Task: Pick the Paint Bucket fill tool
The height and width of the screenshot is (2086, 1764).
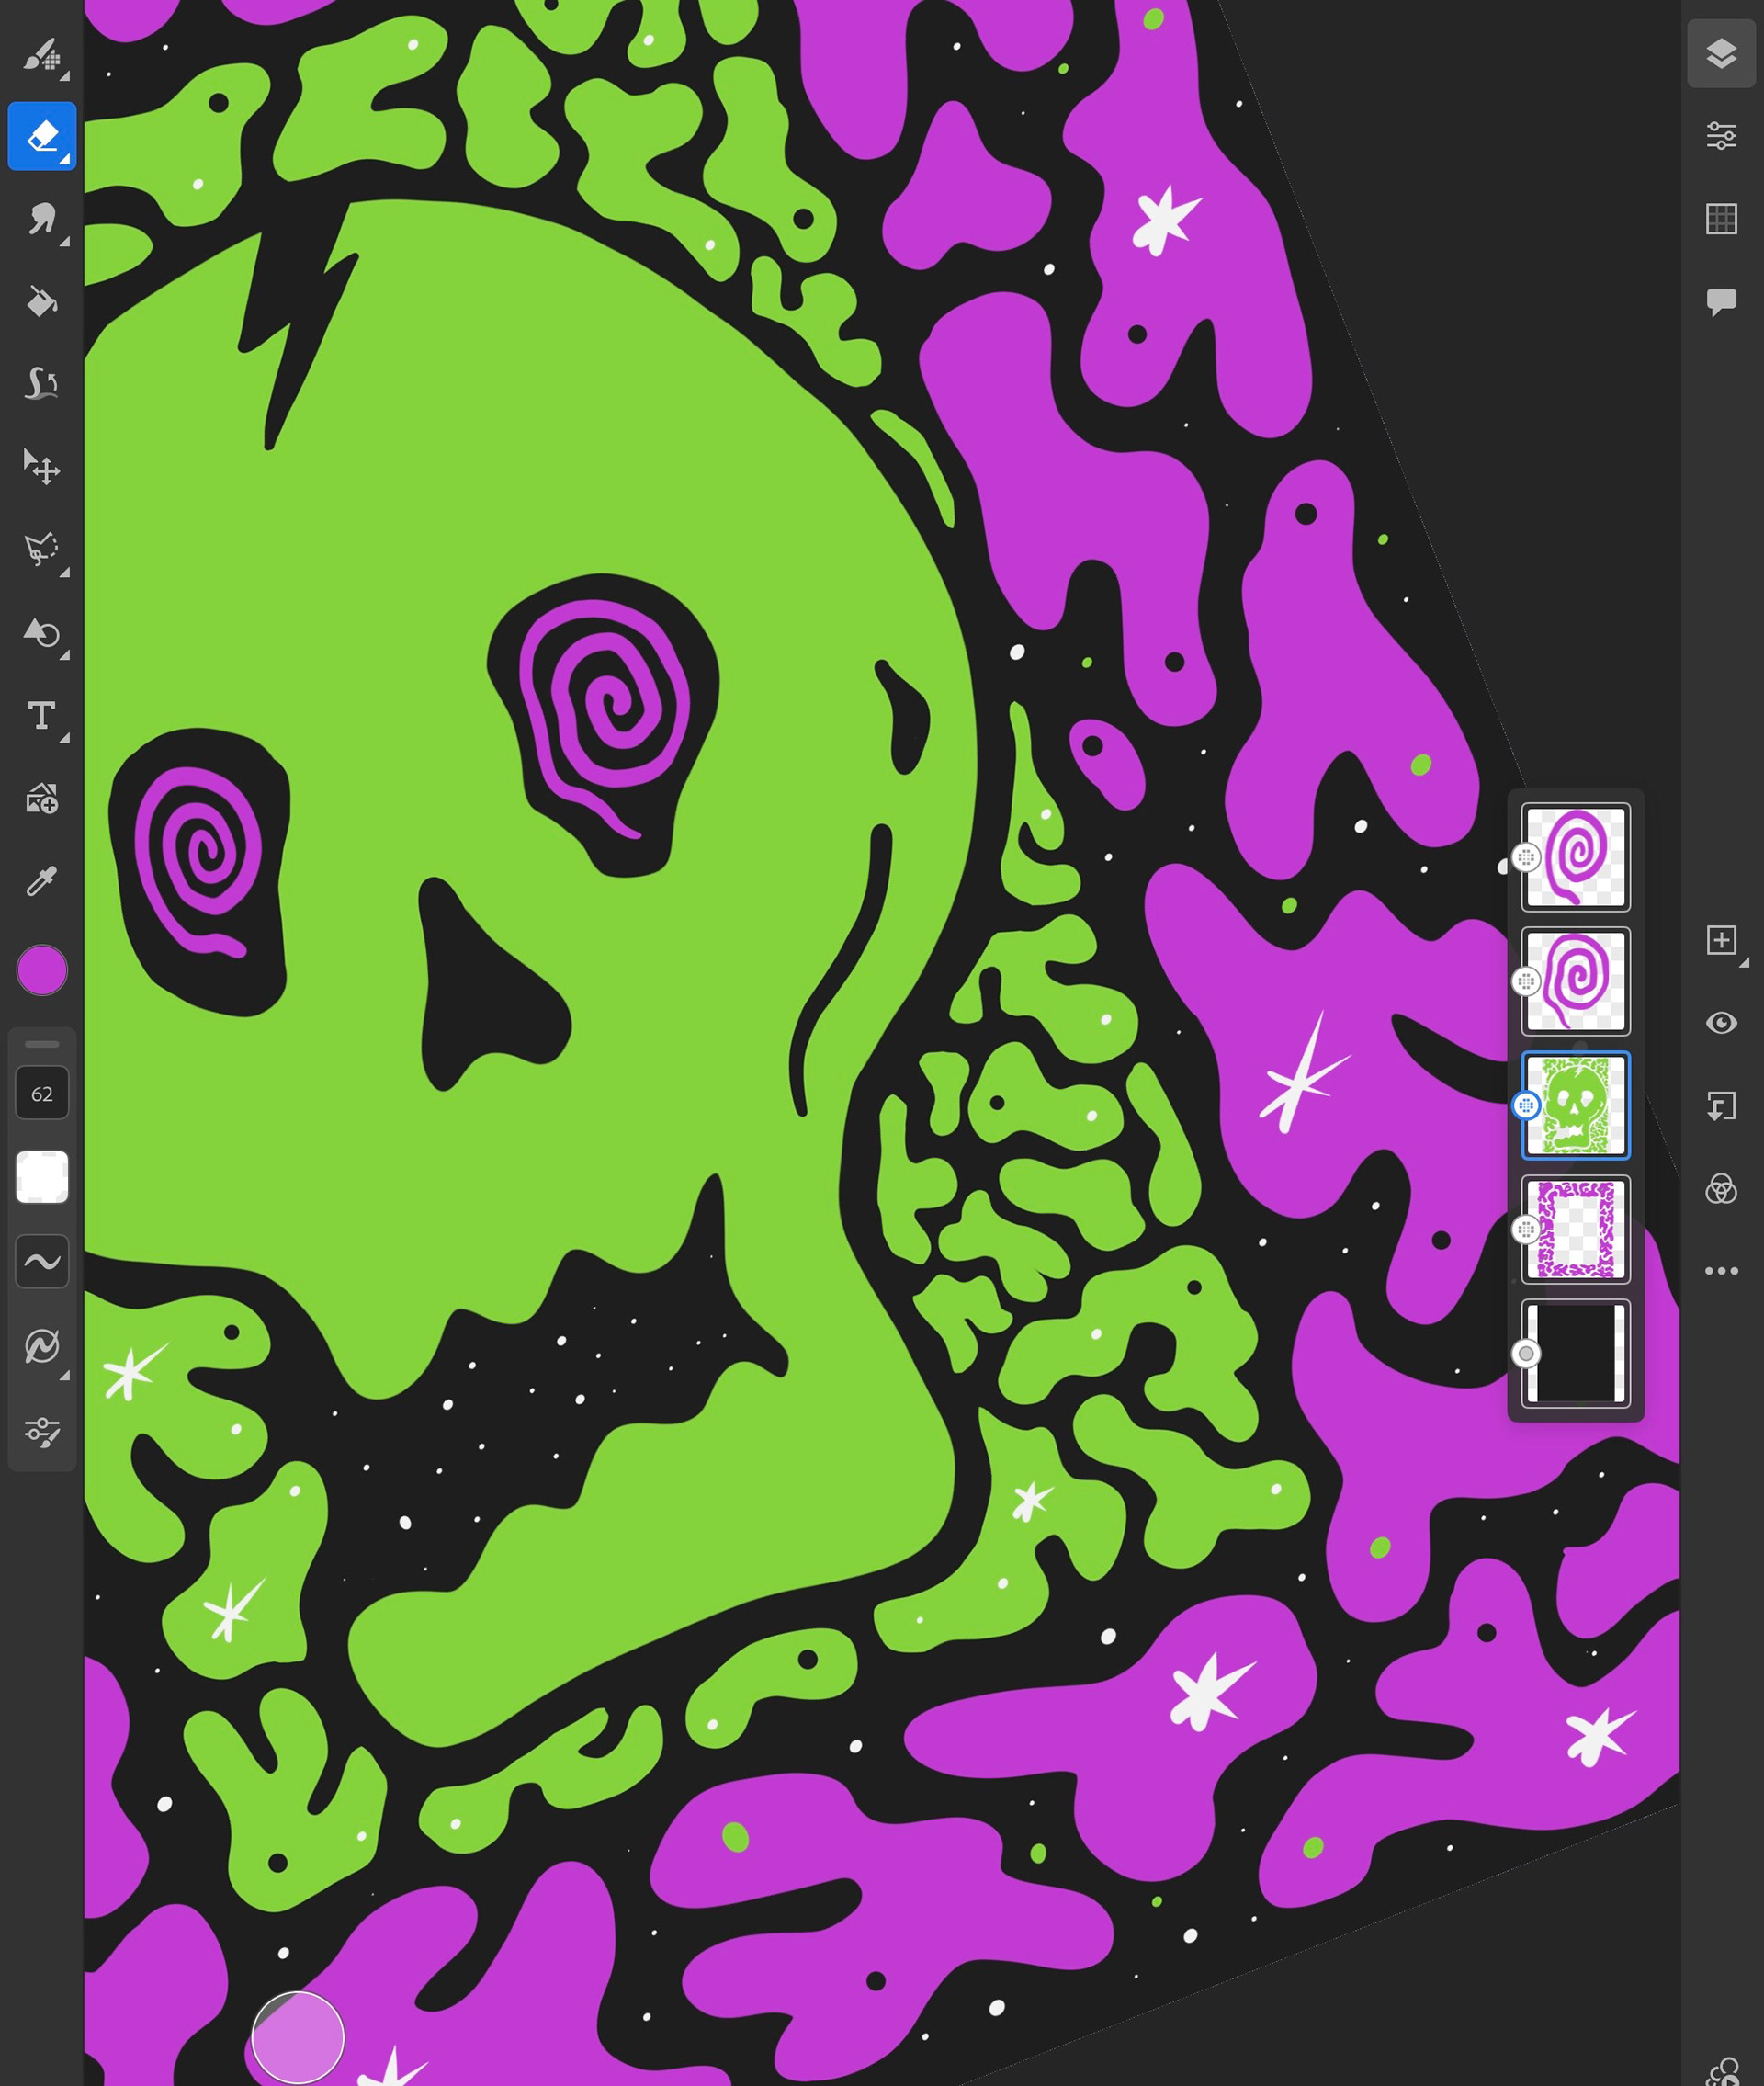Action: pyautogui.click(x=41, y=301)
